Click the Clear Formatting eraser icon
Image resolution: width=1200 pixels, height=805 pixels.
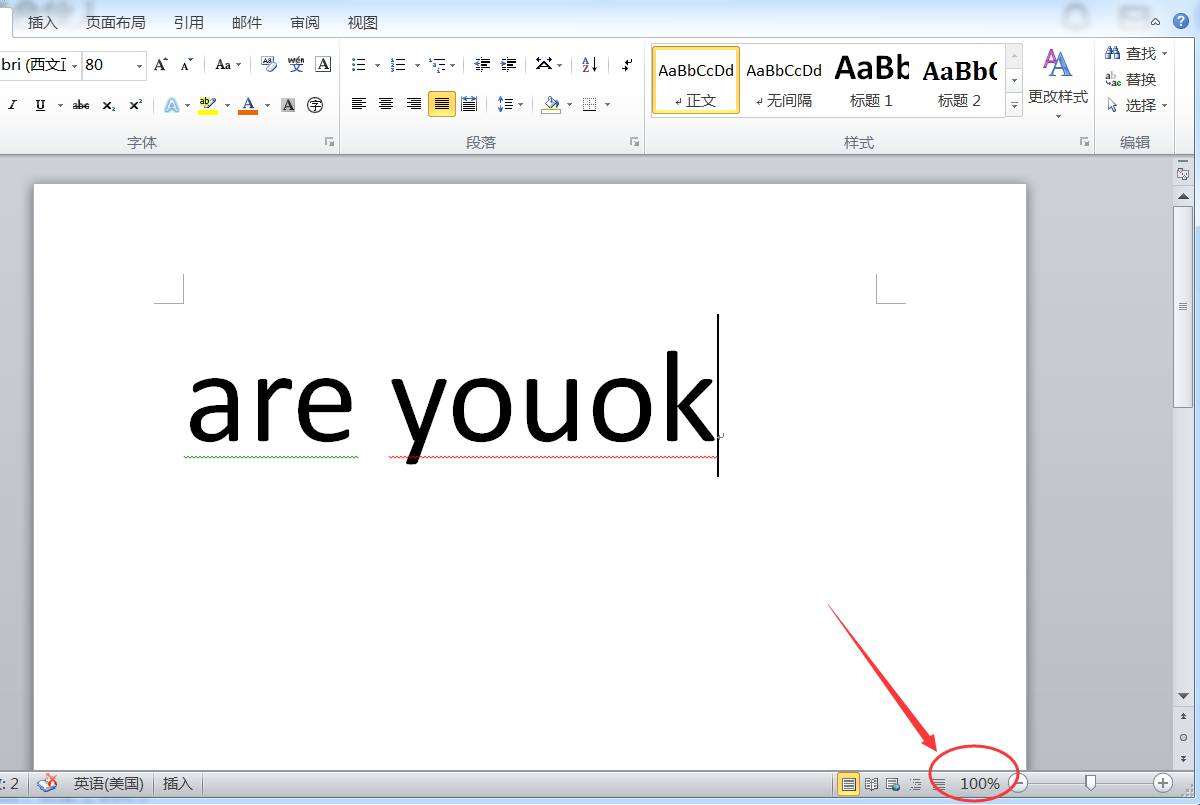[268, 65]
